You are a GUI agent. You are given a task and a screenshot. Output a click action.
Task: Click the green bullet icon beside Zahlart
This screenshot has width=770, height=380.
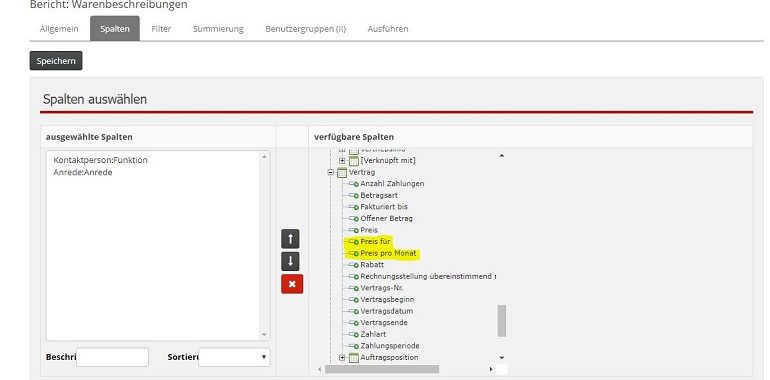point(356,335)
